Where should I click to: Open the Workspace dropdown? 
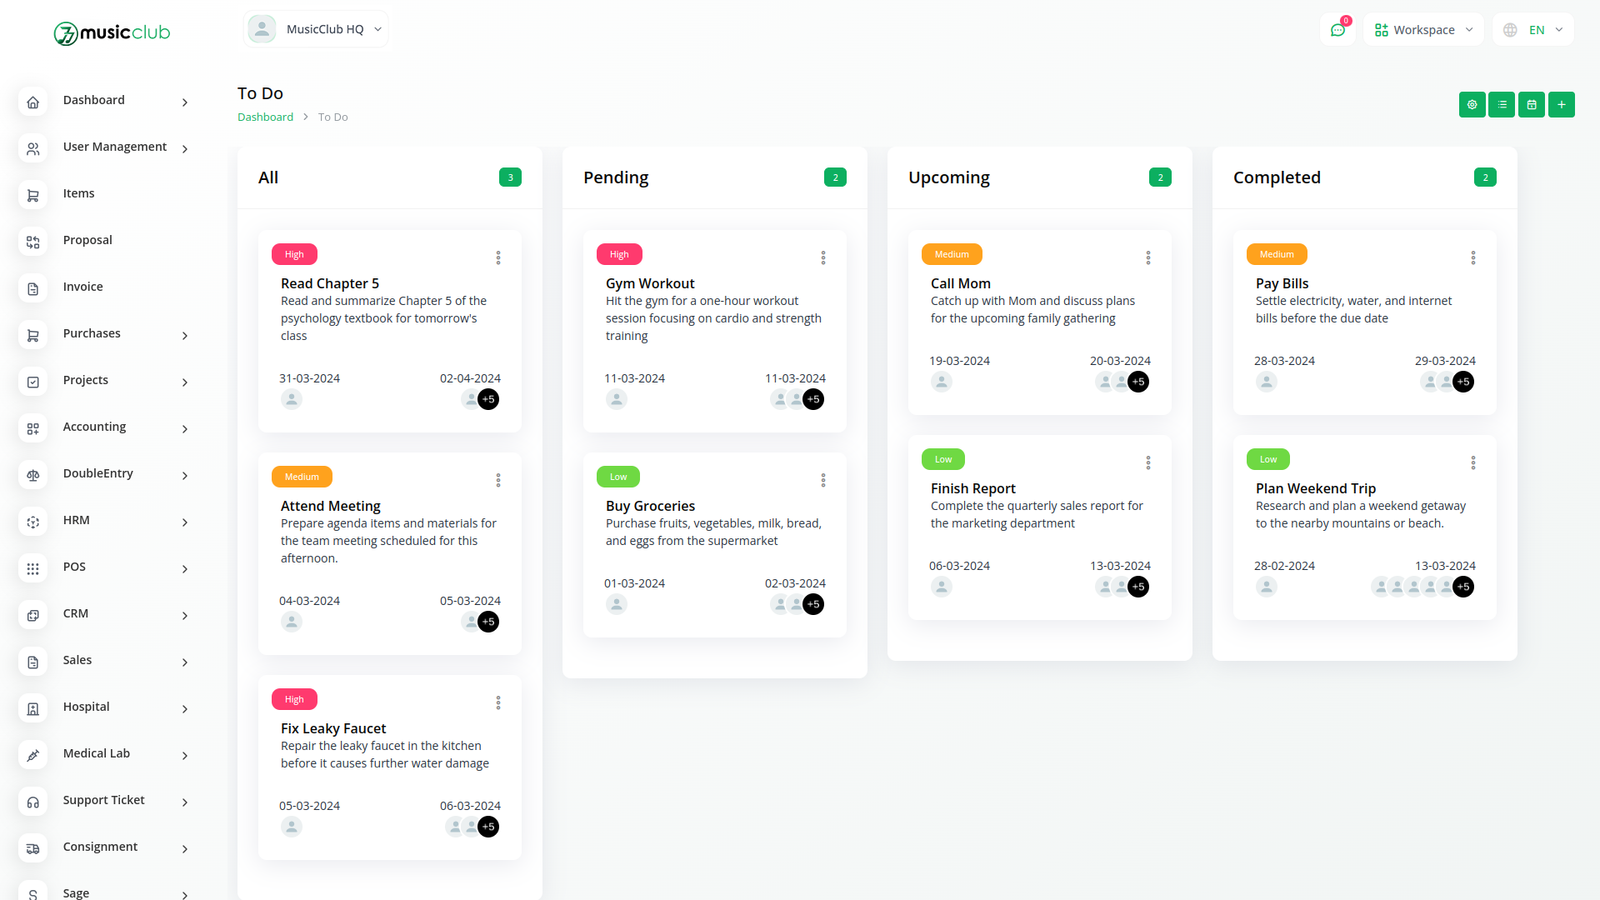1424,30
